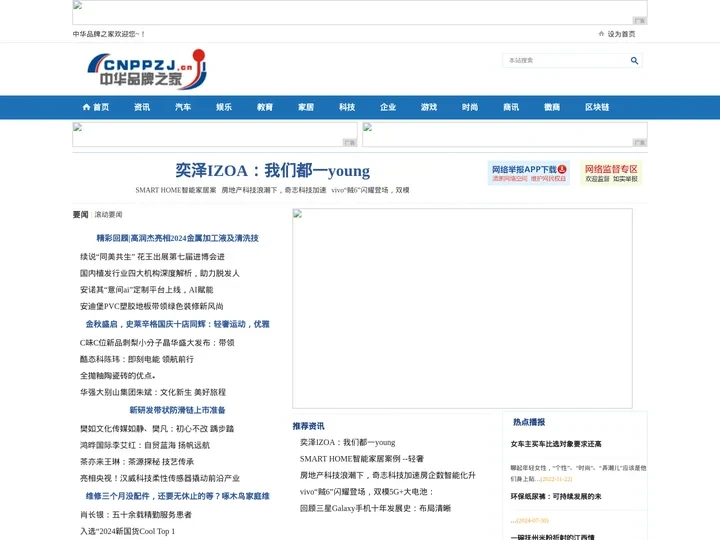Open the 时尚 nav item

470,107
